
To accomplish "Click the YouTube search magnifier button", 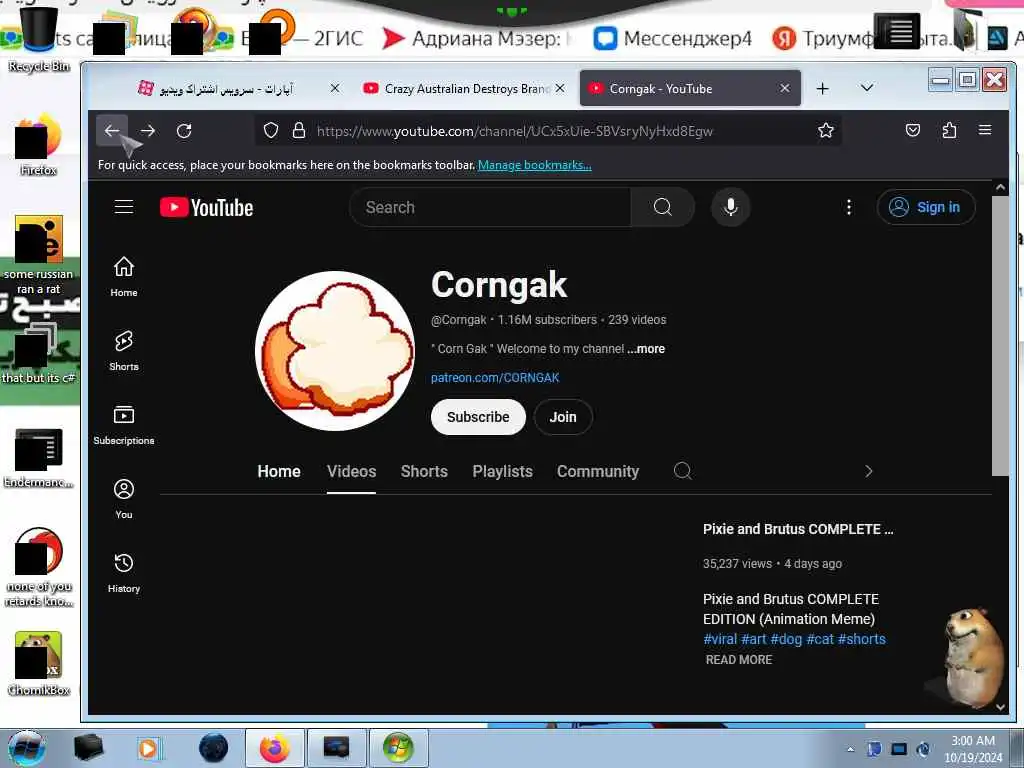I will pyautogui.click(x=662, y=207).
